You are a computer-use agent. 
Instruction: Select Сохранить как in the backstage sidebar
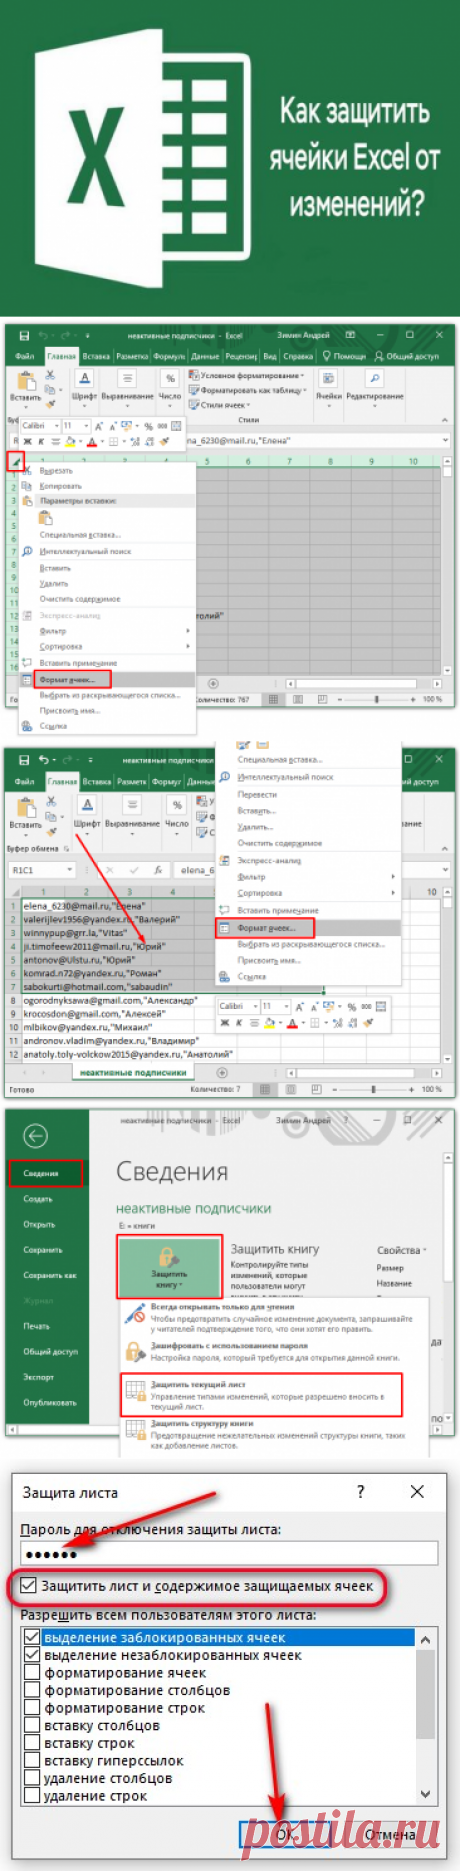49,1275
